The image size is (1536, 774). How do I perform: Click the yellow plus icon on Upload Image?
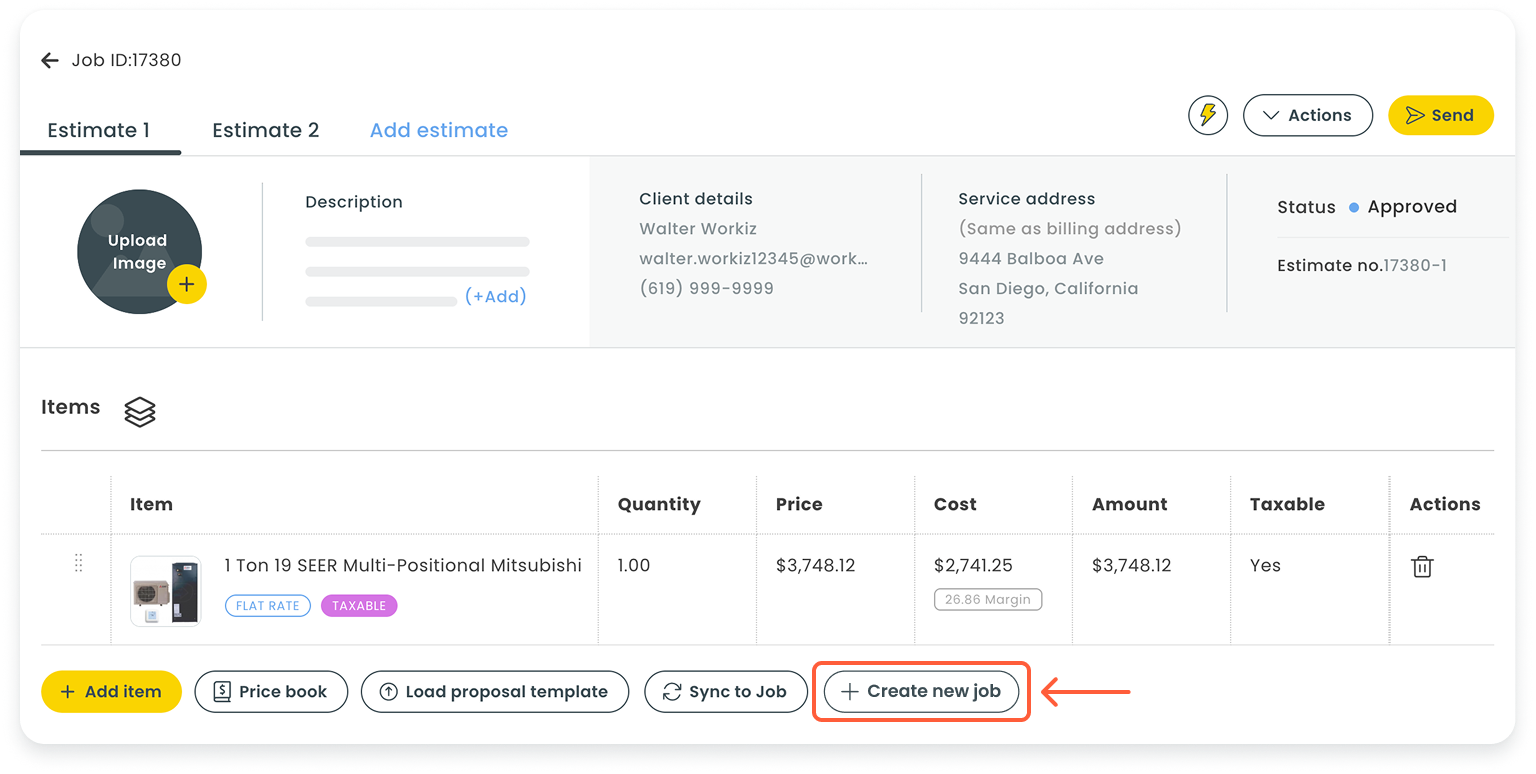pyautogui.click(x=186, y=284)
